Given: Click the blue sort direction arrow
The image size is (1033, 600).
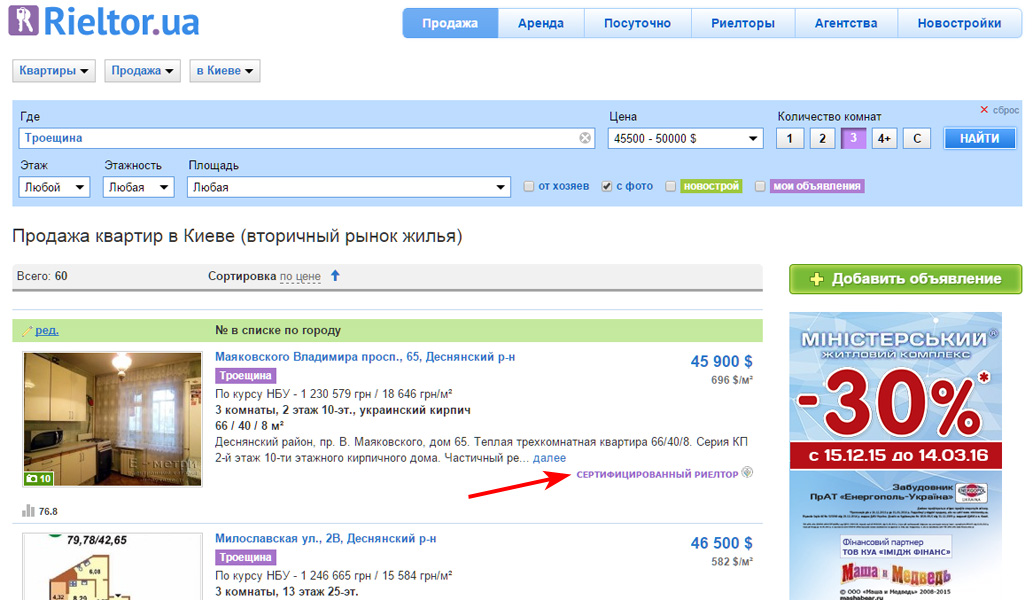Looking at the screenshot, I should click(336, 276).
